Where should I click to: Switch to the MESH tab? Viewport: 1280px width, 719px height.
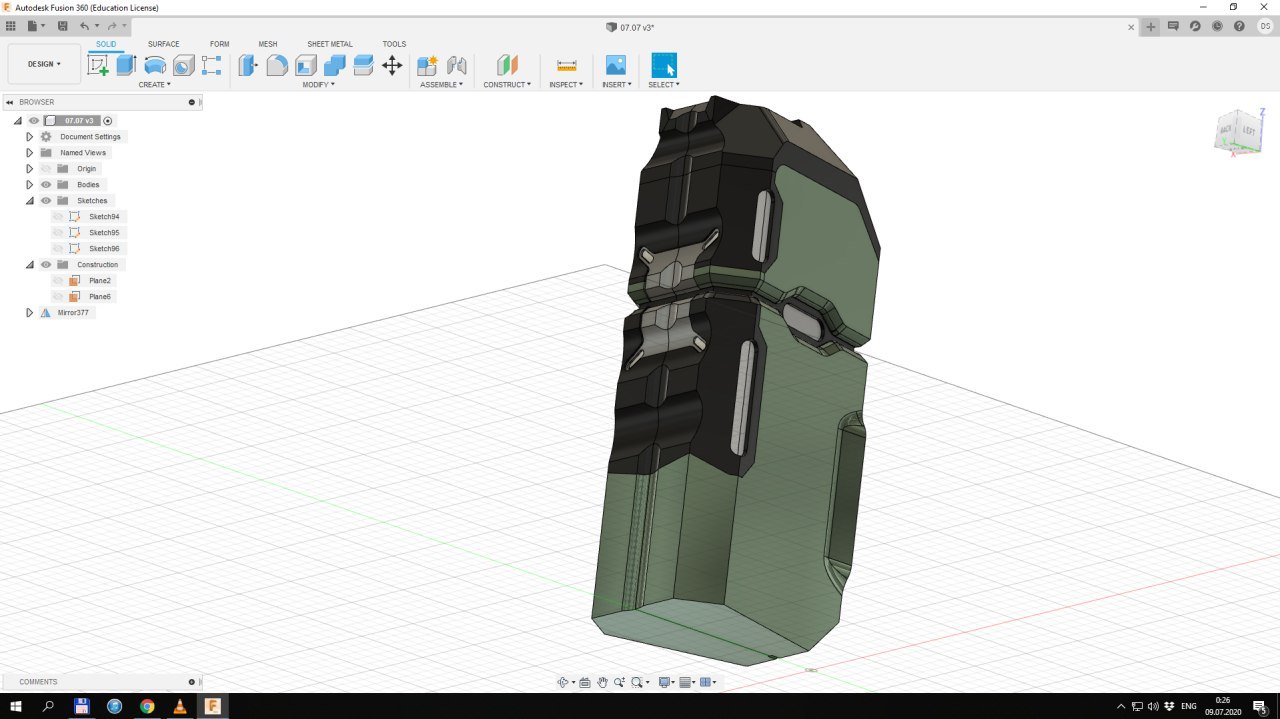coord(268,44)
